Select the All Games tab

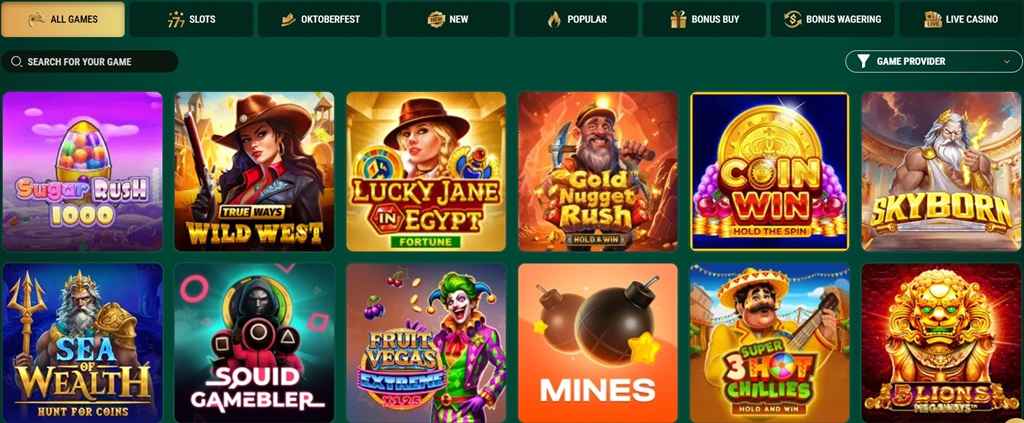click(63, 19)
